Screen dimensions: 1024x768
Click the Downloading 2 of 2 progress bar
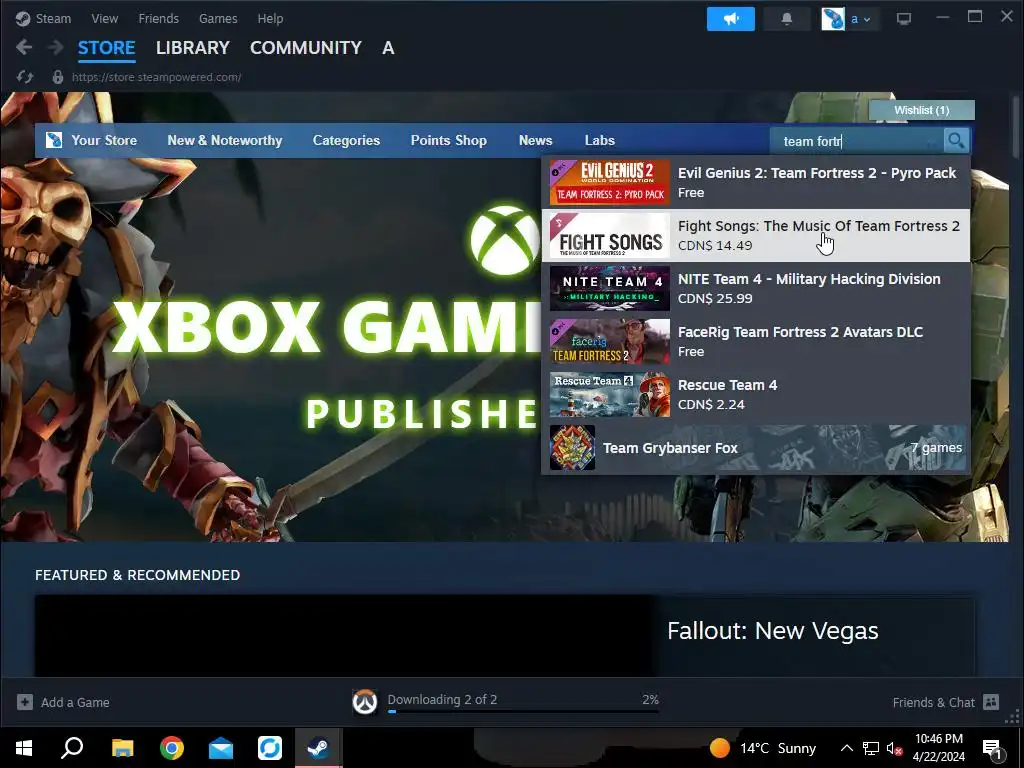[523, 711]
